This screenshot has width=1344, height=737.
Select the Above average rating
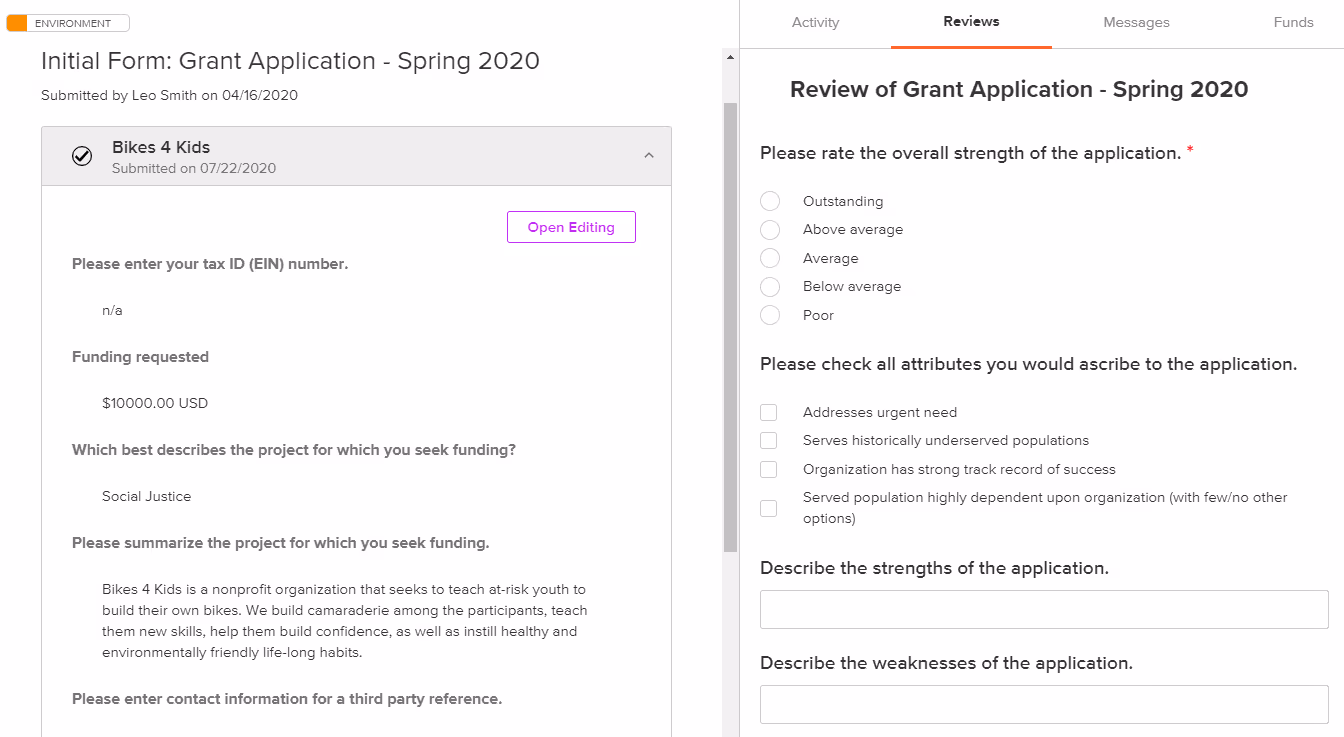coord(770,230)
